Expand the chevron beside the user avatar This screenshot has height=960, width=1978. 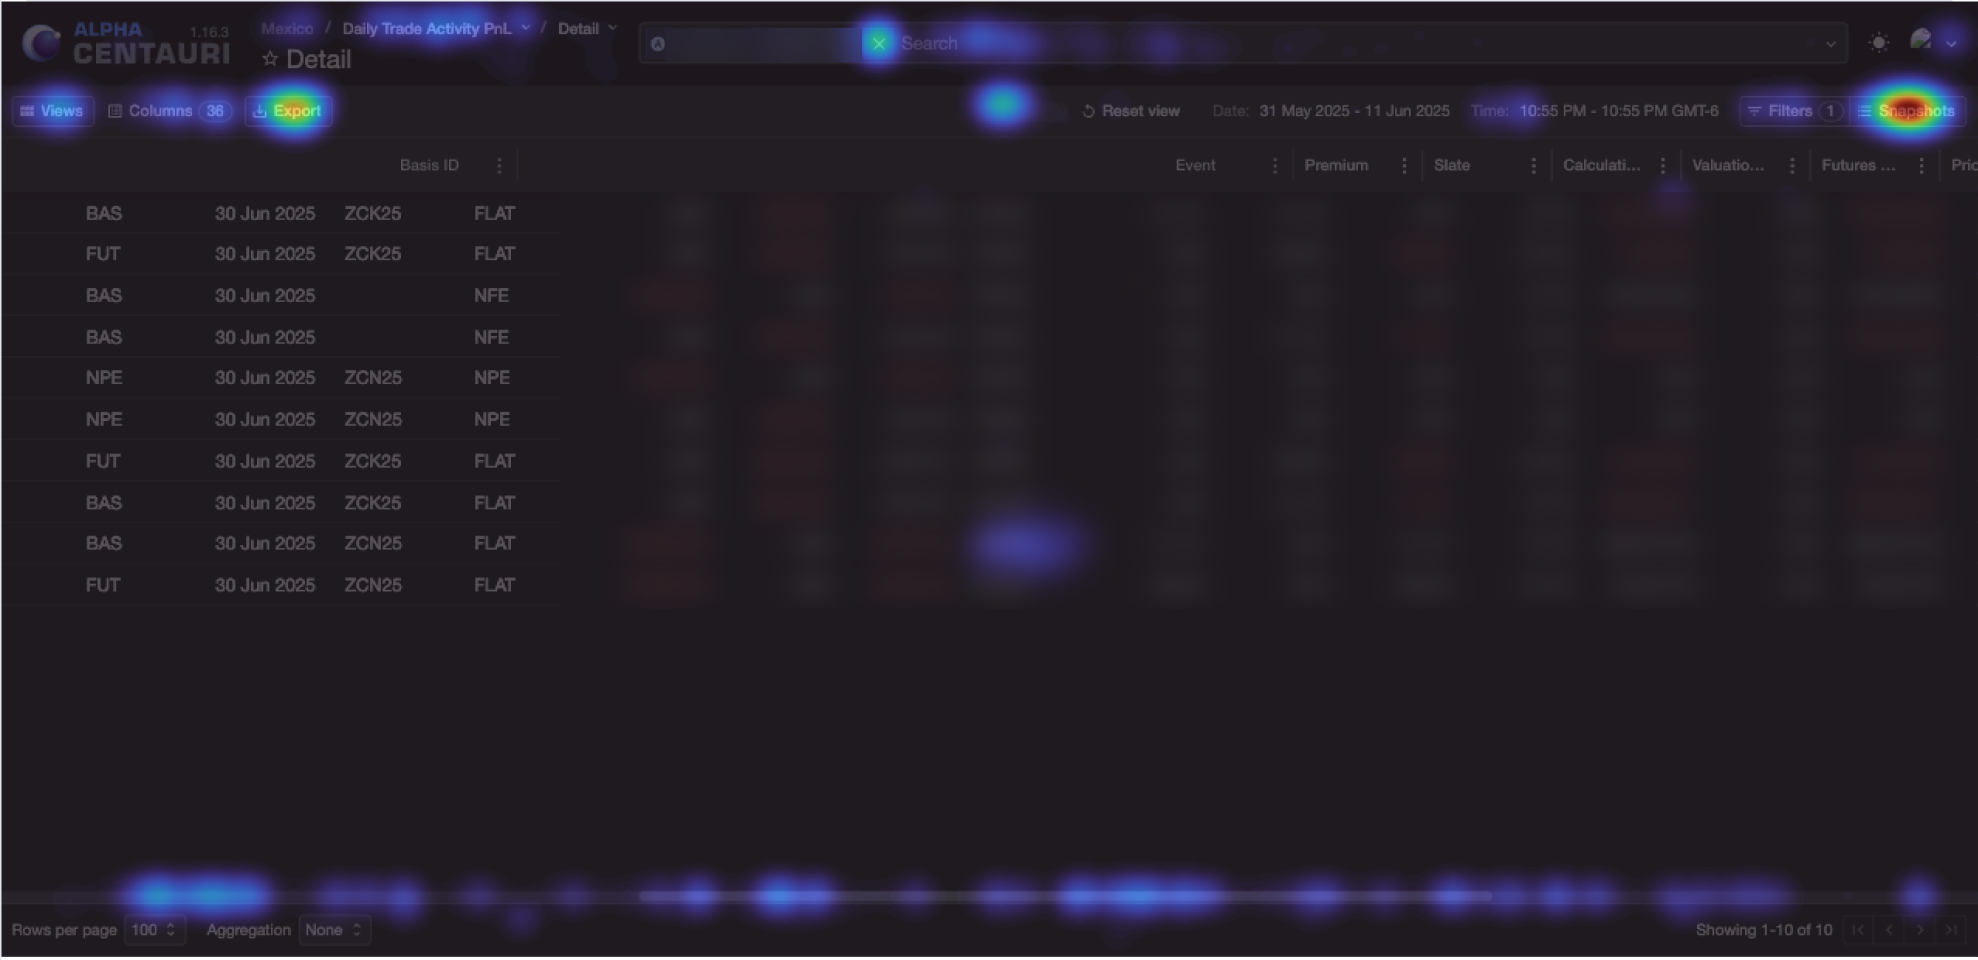pos(1951,44)
